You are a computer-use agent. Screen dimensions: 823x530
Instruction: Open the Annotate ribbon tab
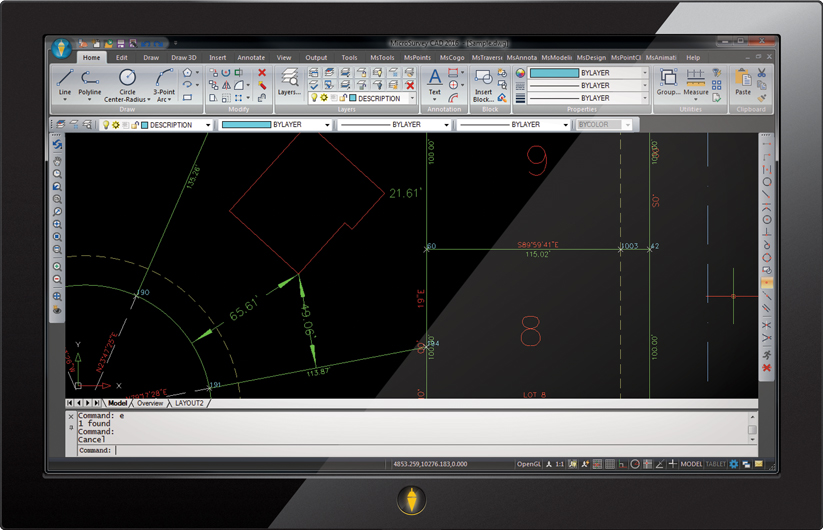click(251, 58)
